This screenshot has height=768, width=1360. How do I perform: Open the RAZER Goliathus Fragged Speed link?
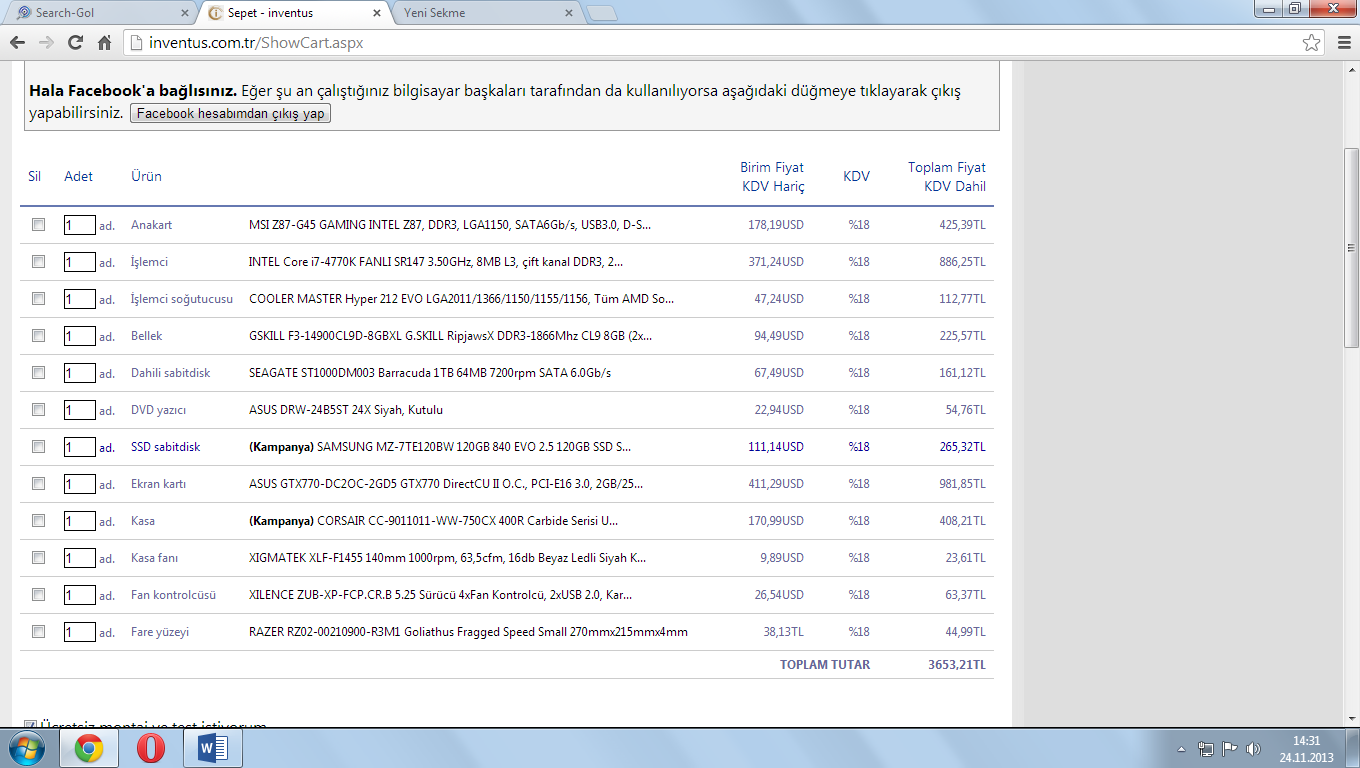point(468,632)
